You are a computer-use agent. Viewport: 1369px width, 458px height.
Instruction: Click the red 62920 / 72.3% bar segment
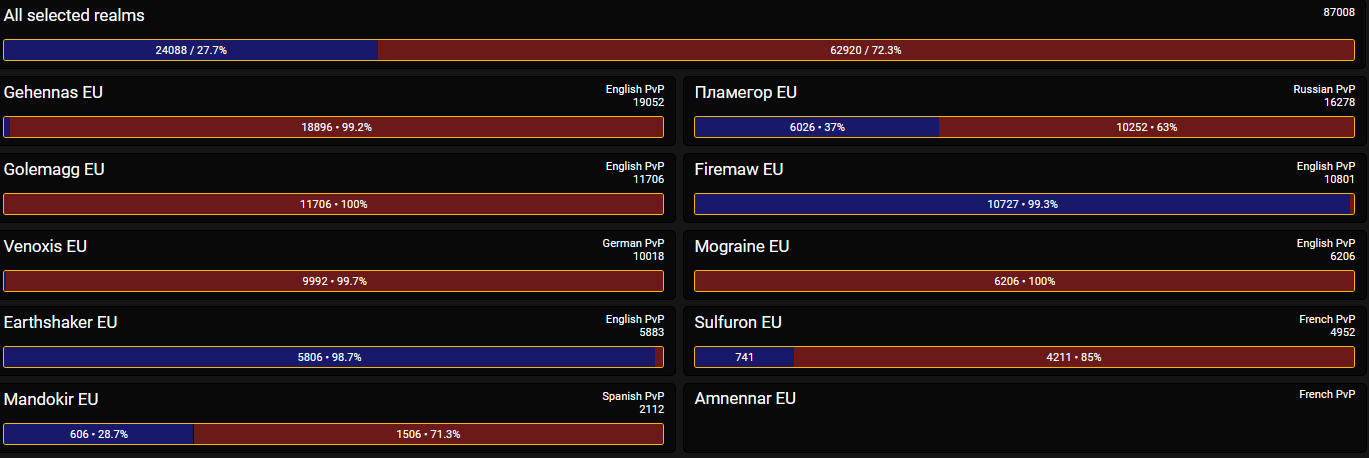click(x=866, y=50)
